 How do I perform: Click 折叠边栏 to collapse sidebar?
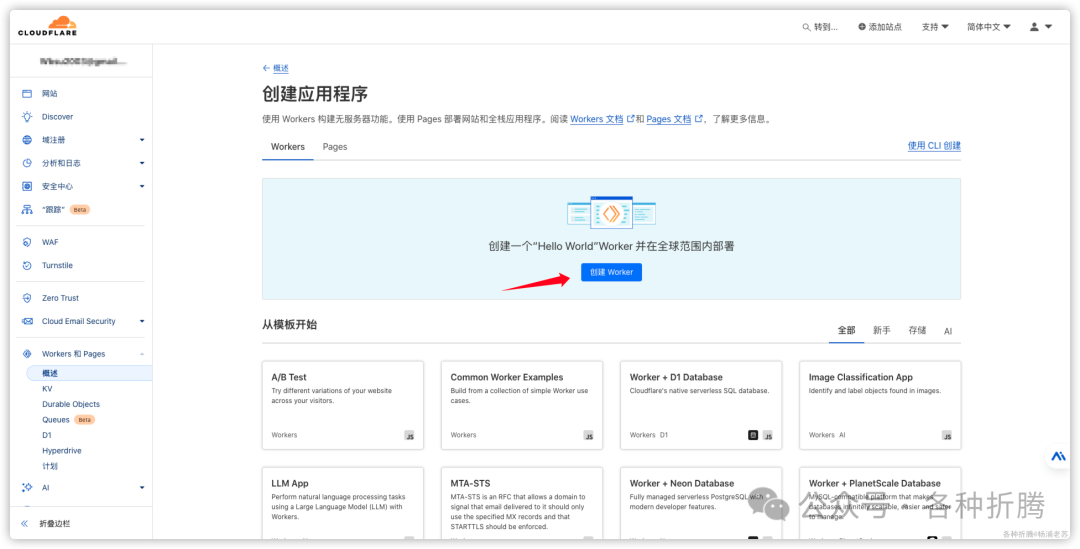pos(54,524)
